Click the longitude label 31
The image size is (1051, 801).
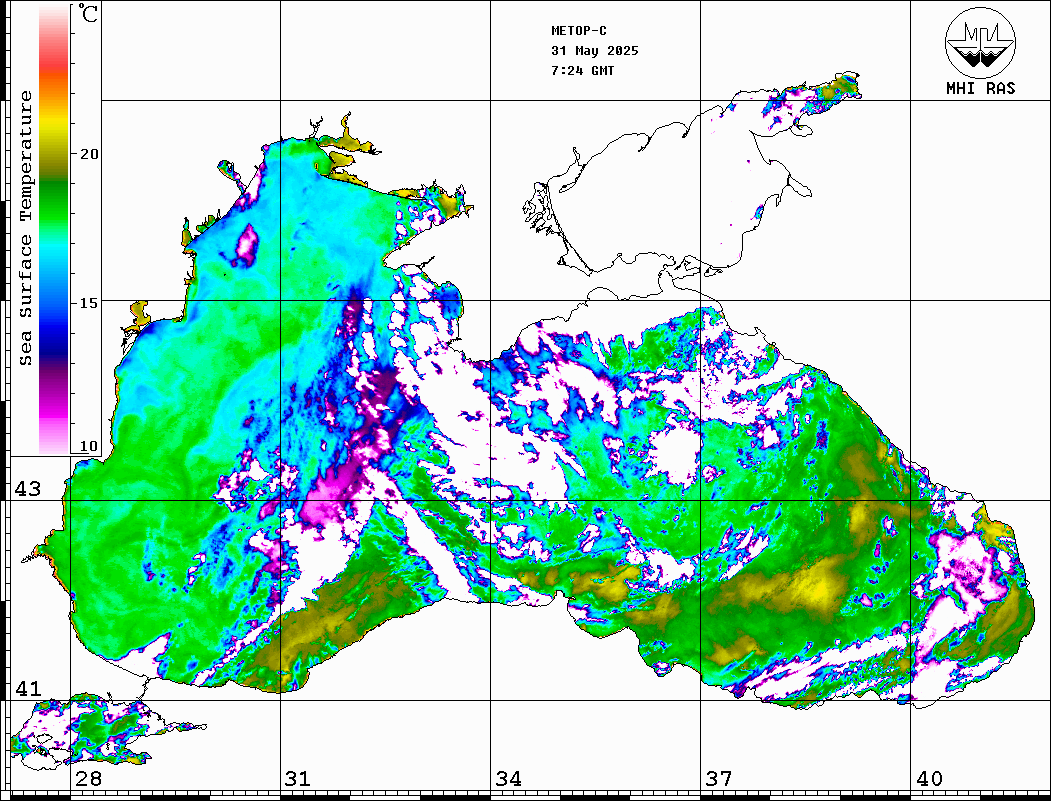pyautogui.click(x=298, y=779)
